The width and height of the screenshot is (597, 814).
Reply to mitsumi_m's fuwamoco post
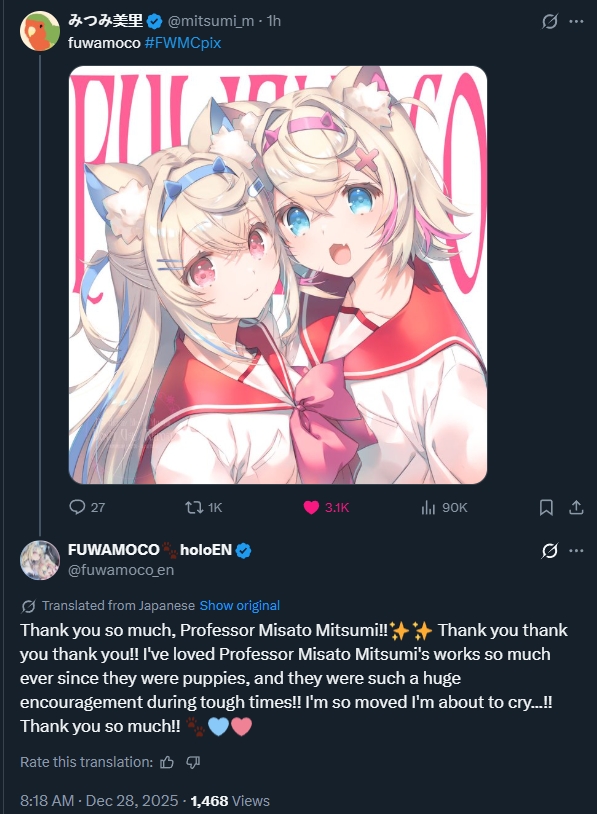click(x=87, y=507)
